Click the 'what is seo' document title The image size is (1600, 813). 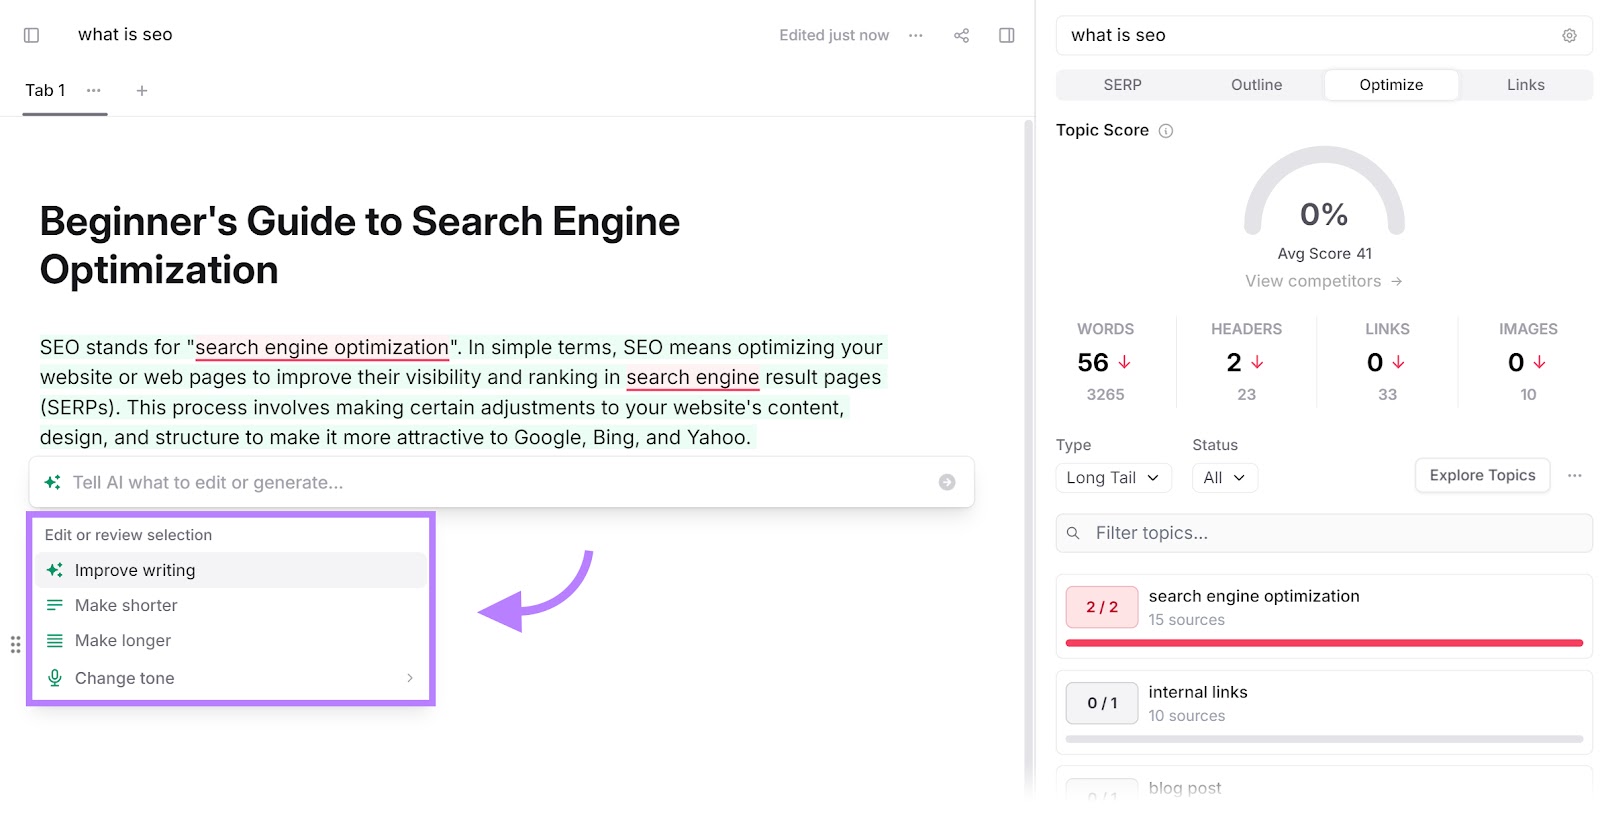click(x=125, y=35)
